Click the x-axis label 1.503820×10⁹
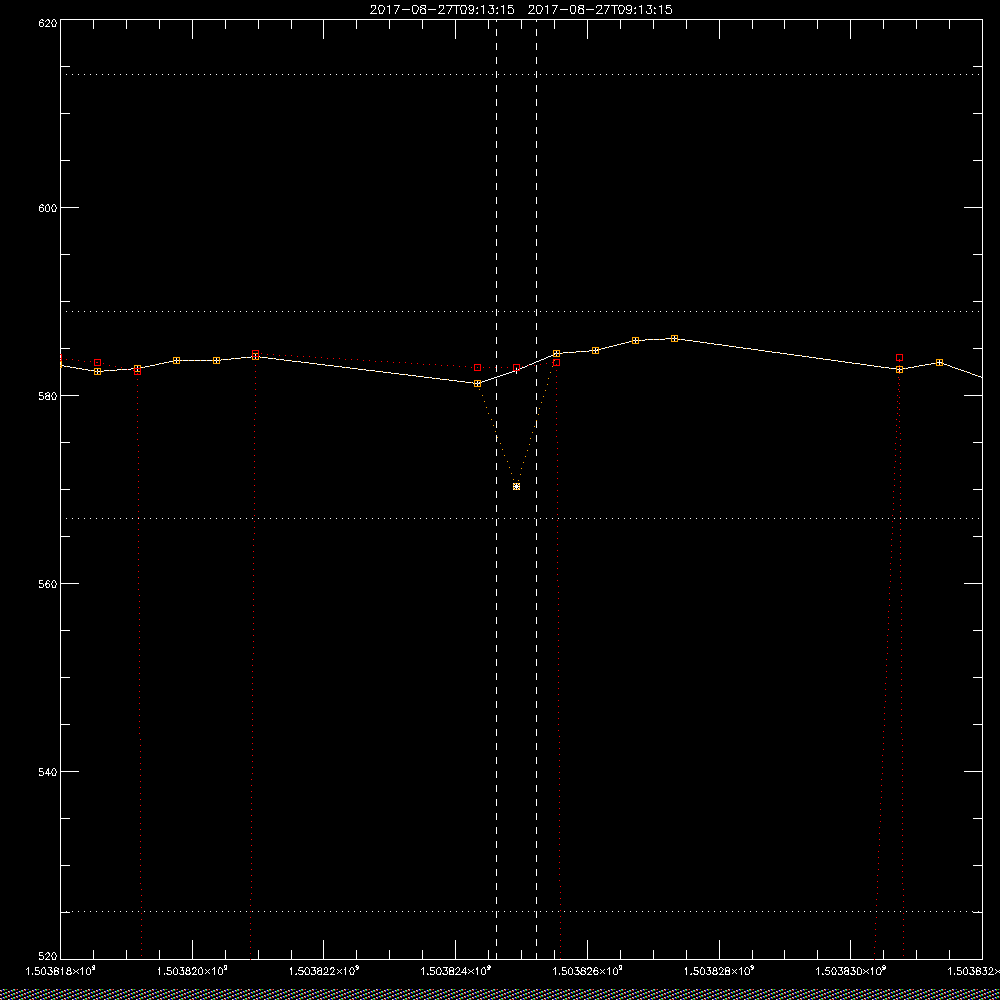 (192, 971)
